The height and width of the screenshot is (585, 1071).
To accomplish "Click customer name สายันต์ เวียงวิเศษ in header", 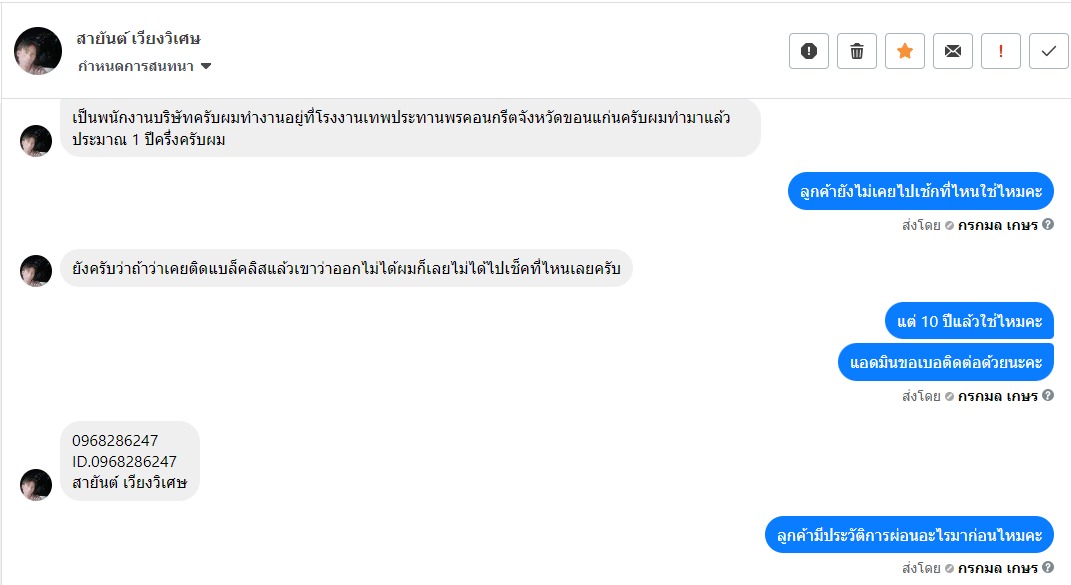I will [139, 39].
